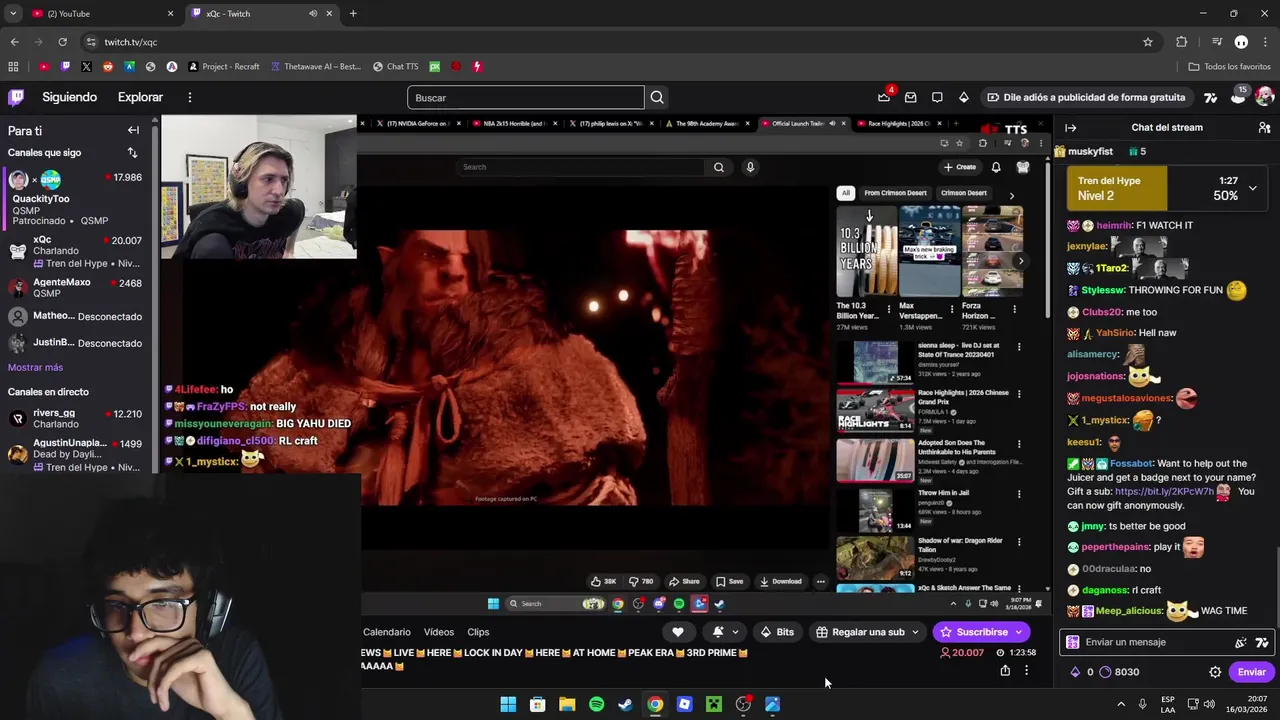Open the Chrome extensions puzzle icon
The width and height of the screenshot is (1280, 720).
click(1182, 42)
